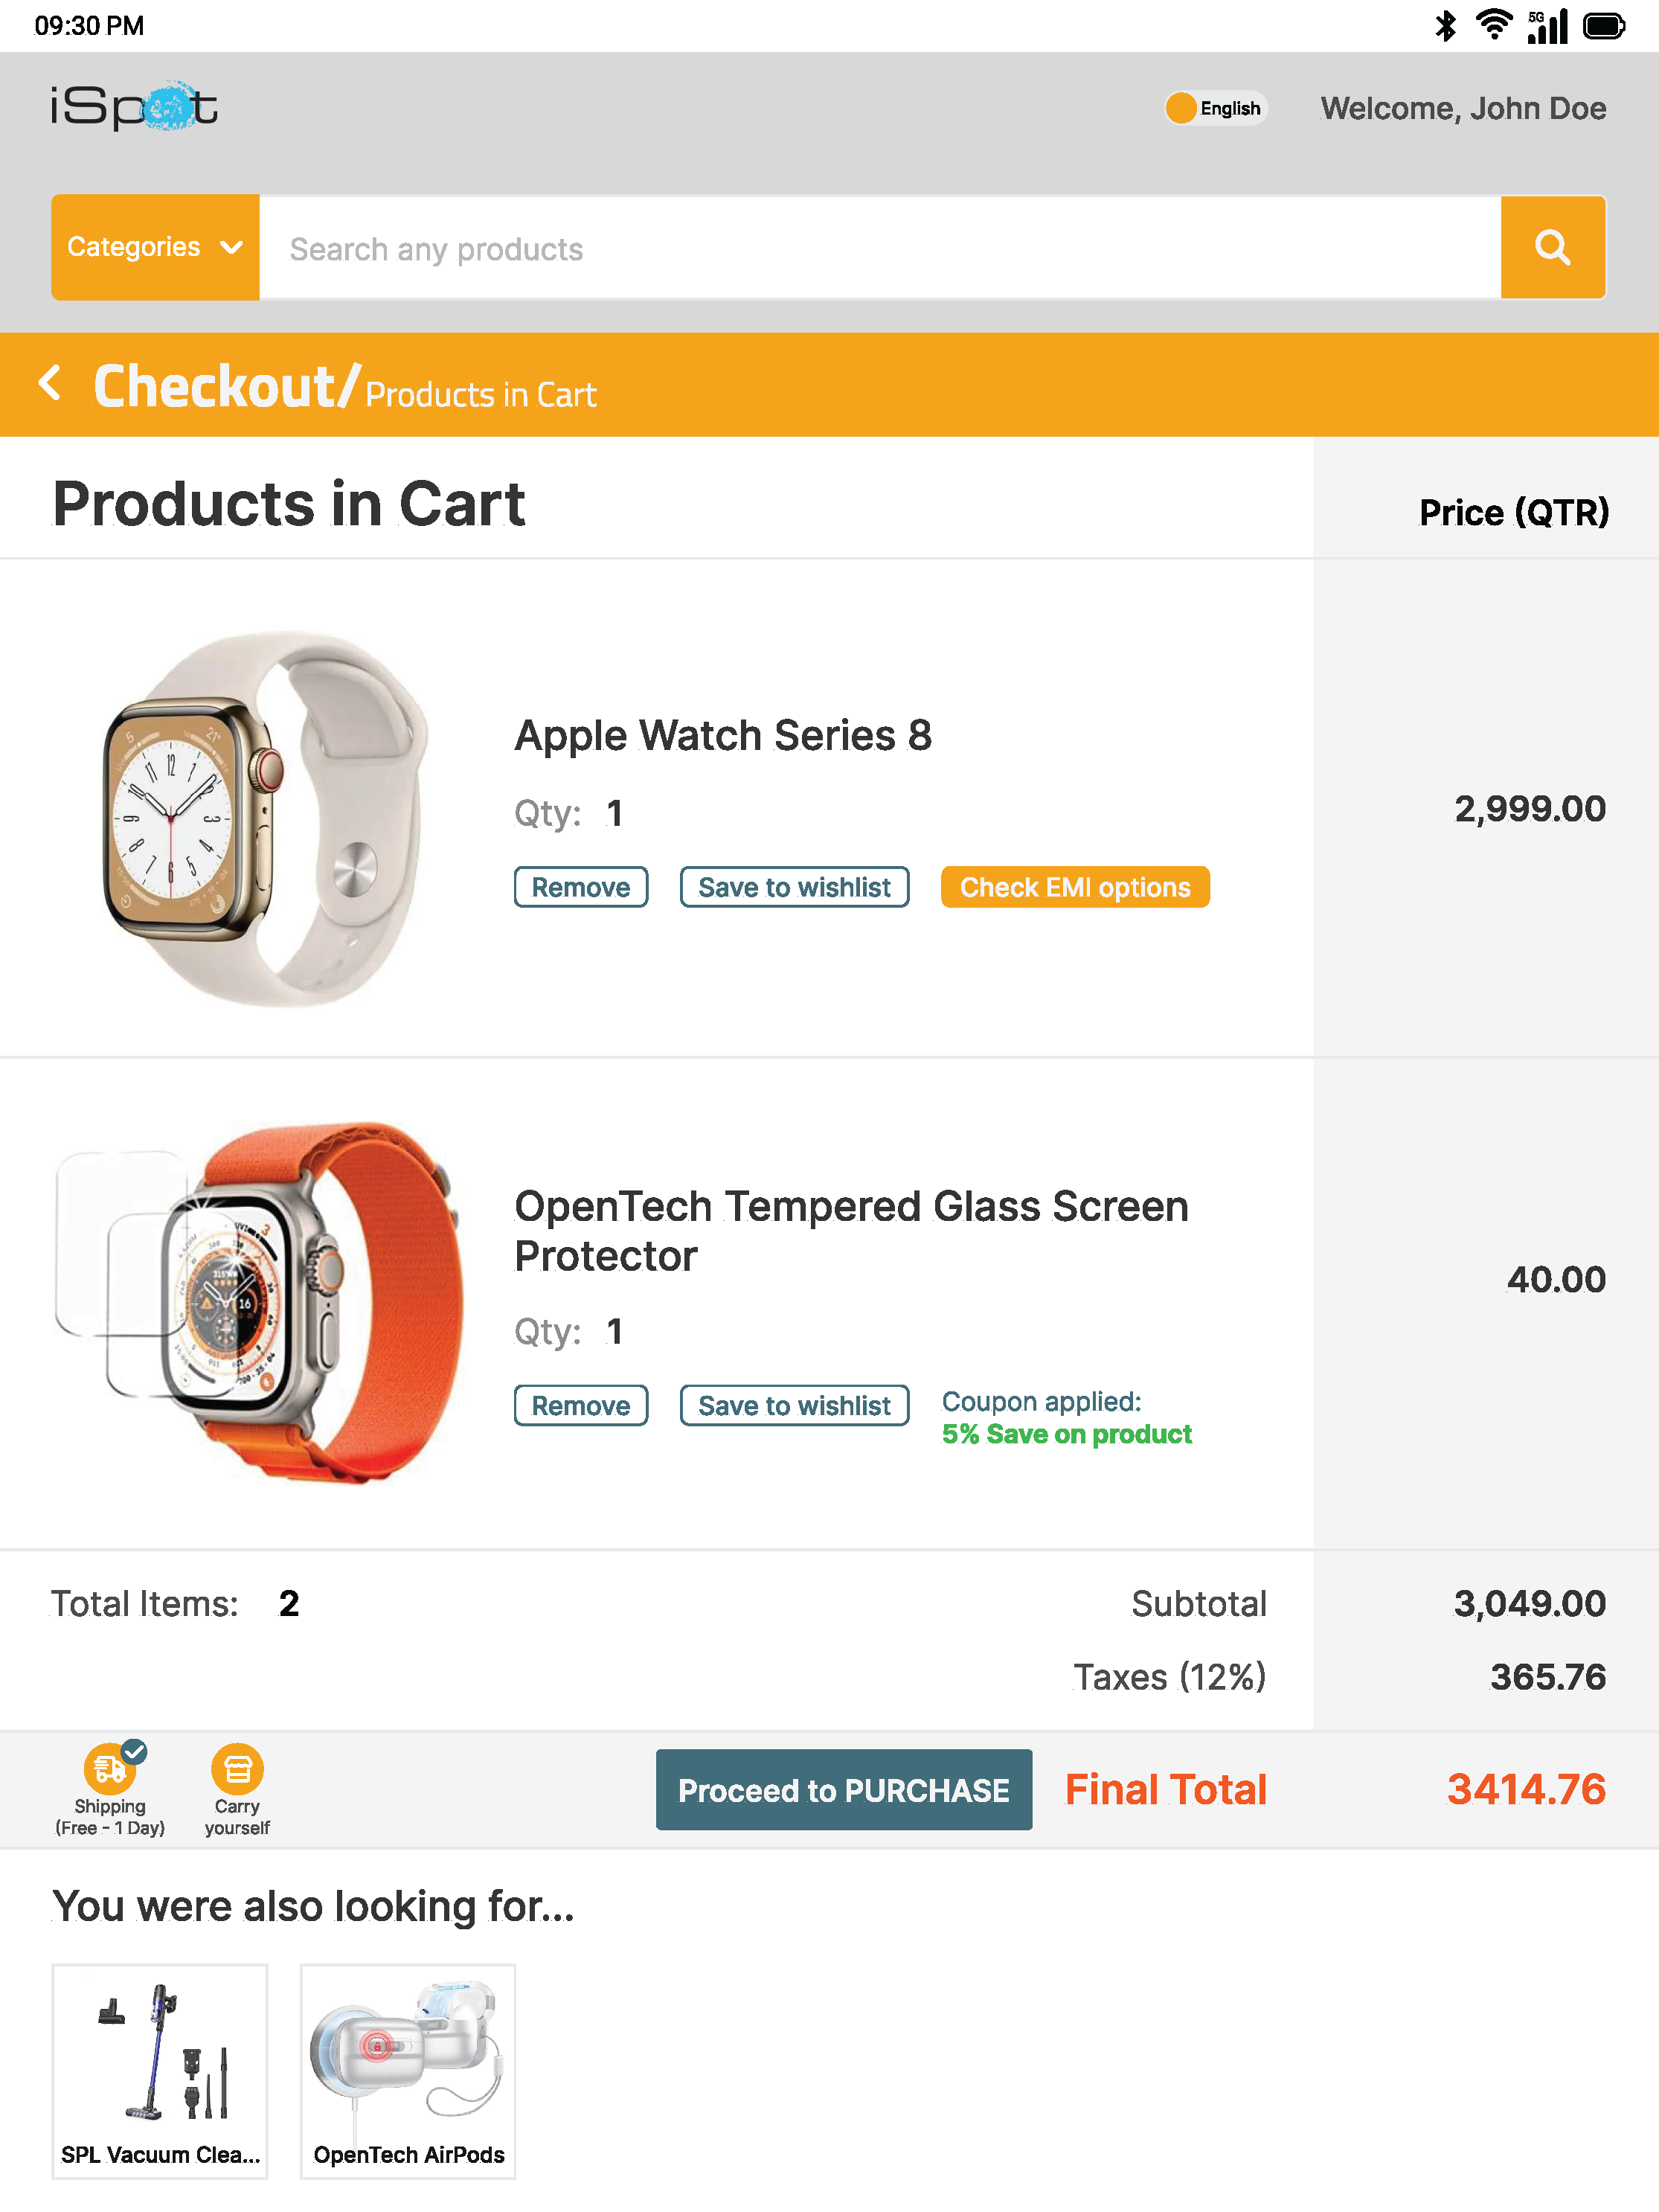Tap the 5G signal strength icon
1659x2212 pixels.
1547,26
